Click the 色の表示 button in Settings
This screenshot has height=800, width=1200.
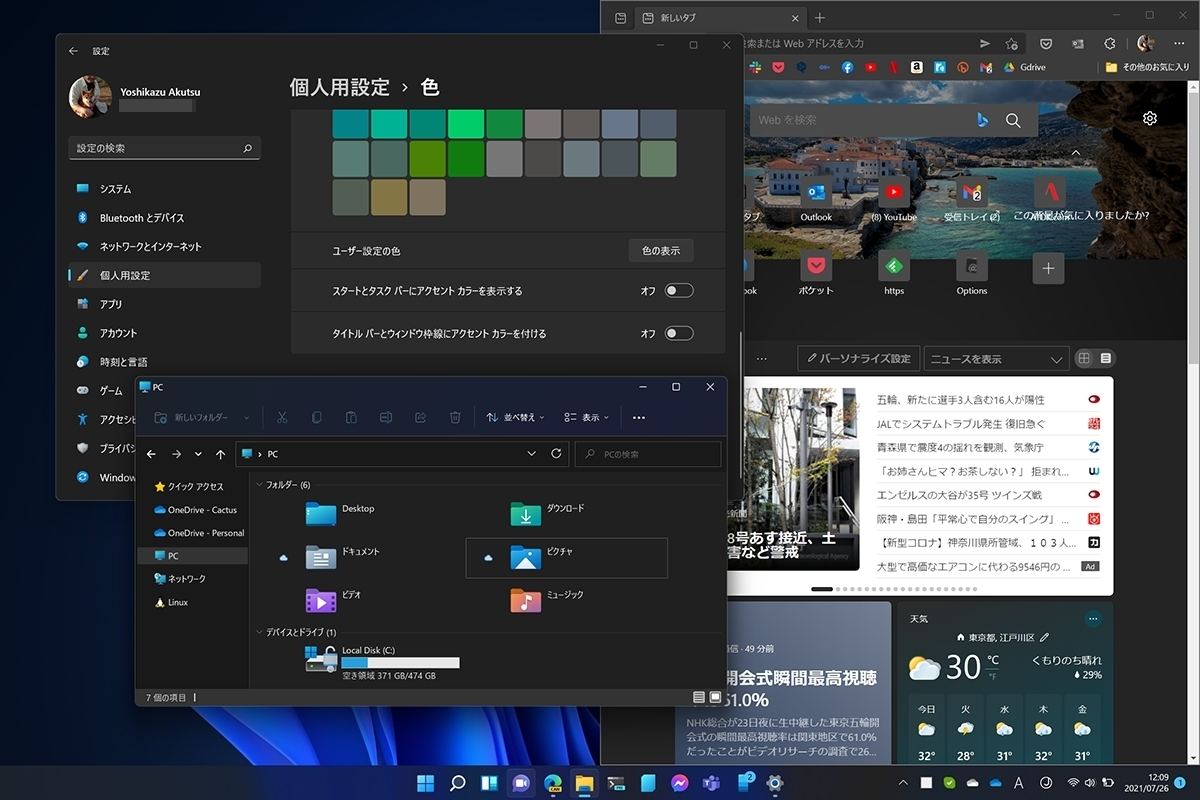(x=661, y=251)
